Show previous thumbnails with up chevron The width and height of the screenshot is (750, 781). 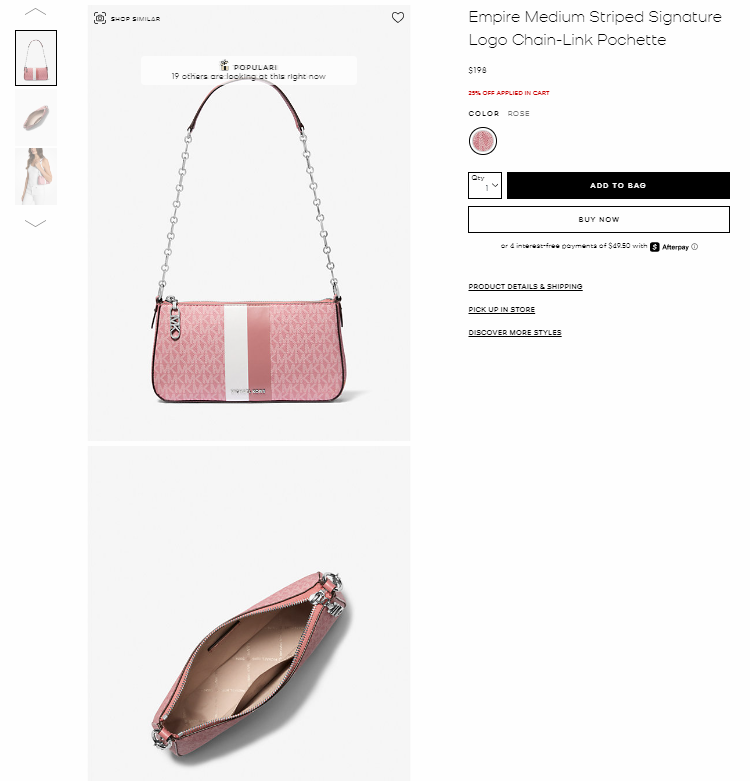pos(35,12)
